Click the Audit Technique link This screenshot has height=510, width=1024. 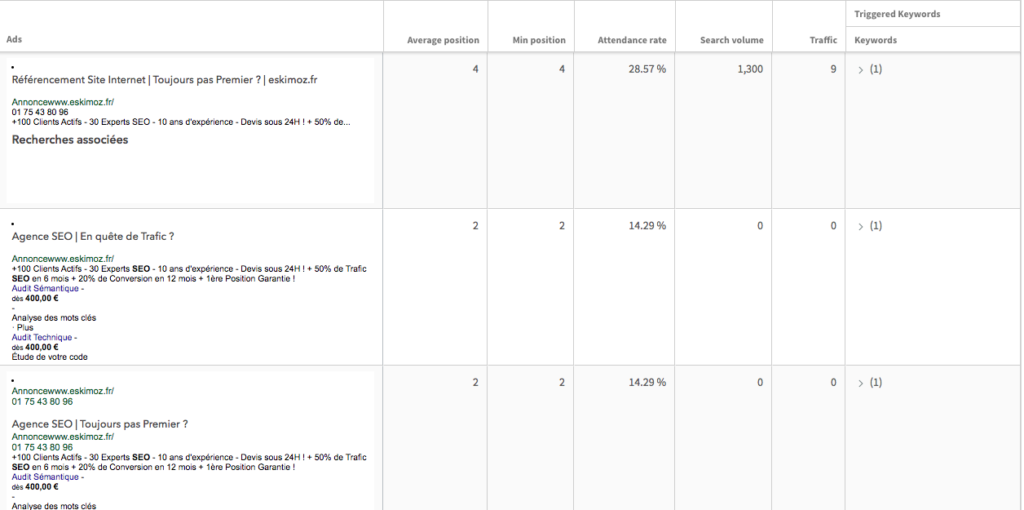[x=42, y=338]
